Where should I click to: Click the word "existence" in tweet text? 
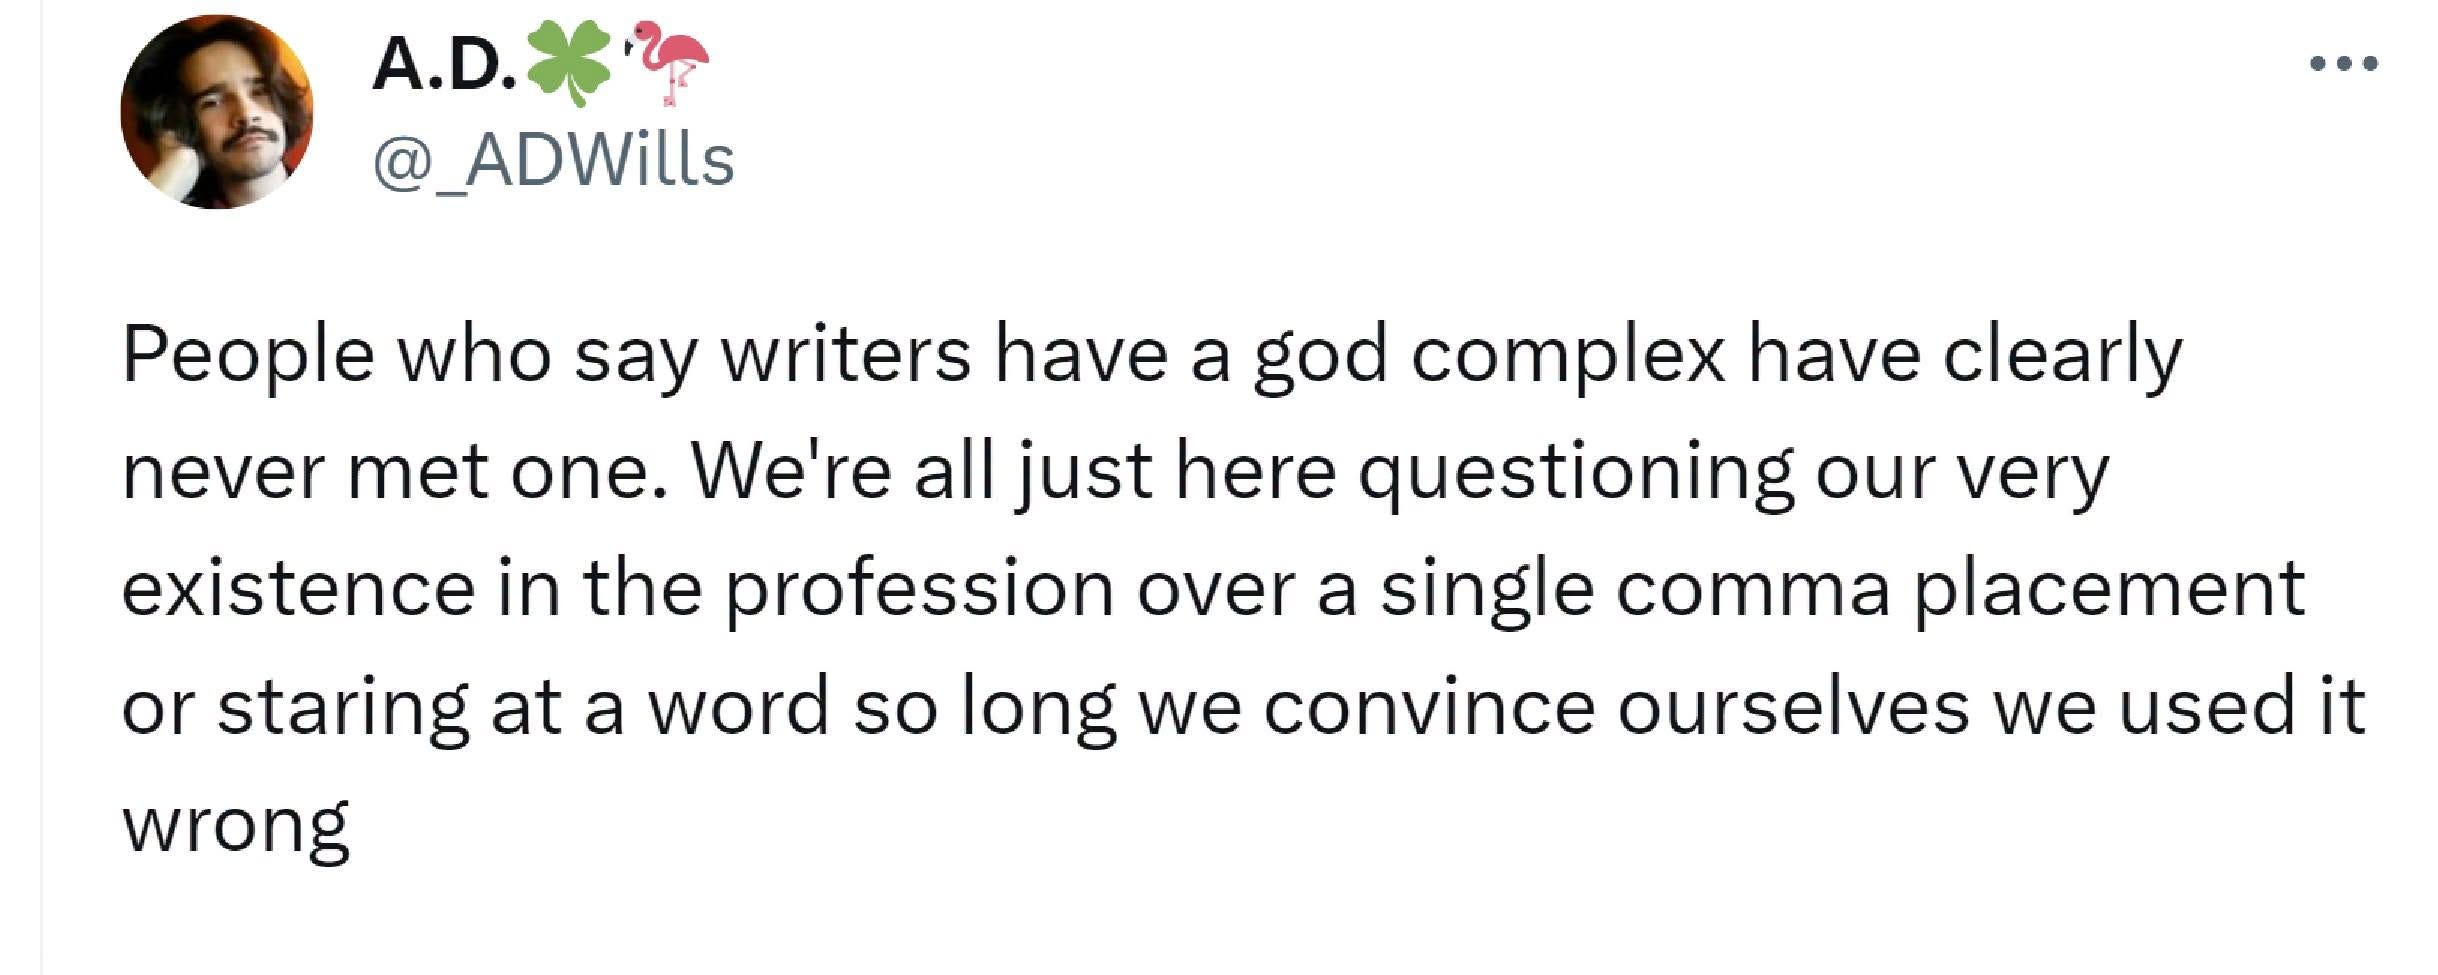click(298, 590)
